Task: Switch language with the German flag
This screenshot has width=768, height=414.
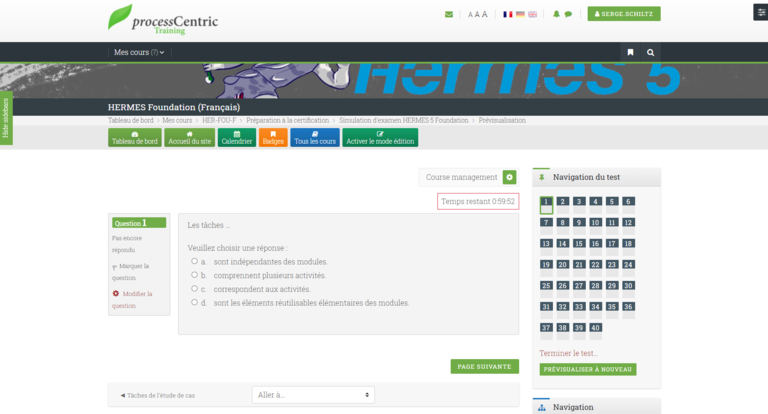Action: coord(520,14)
